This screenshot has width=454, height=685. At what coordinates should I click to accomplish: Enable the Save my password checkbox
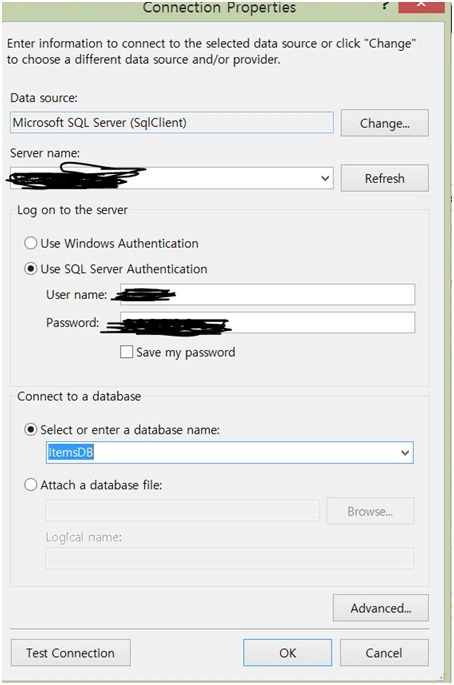[126, 352]
